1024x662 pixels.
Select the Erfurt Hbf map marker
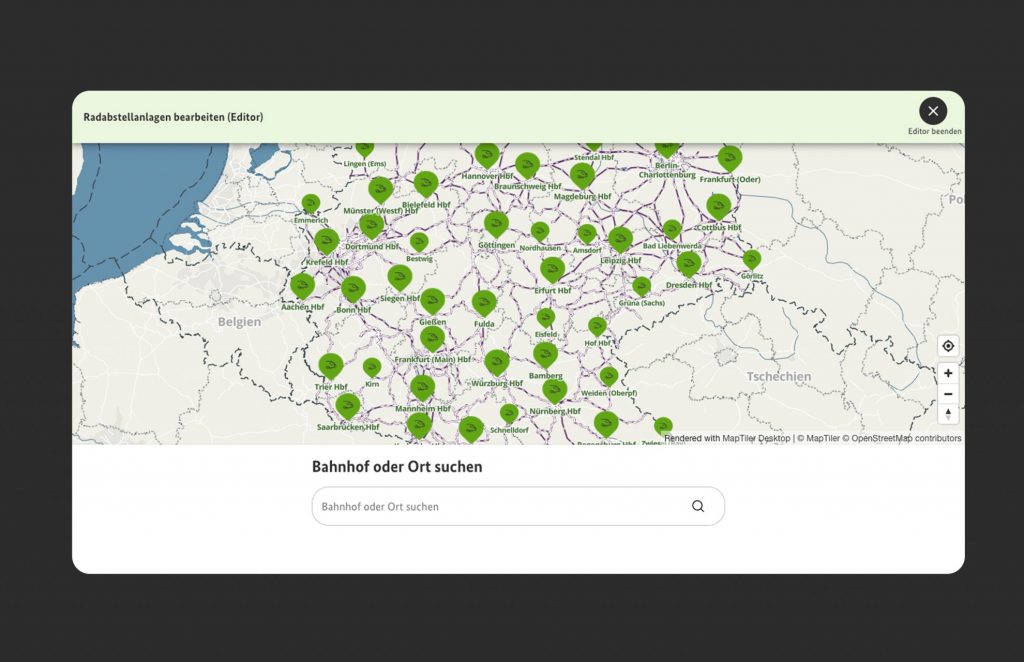552,270
